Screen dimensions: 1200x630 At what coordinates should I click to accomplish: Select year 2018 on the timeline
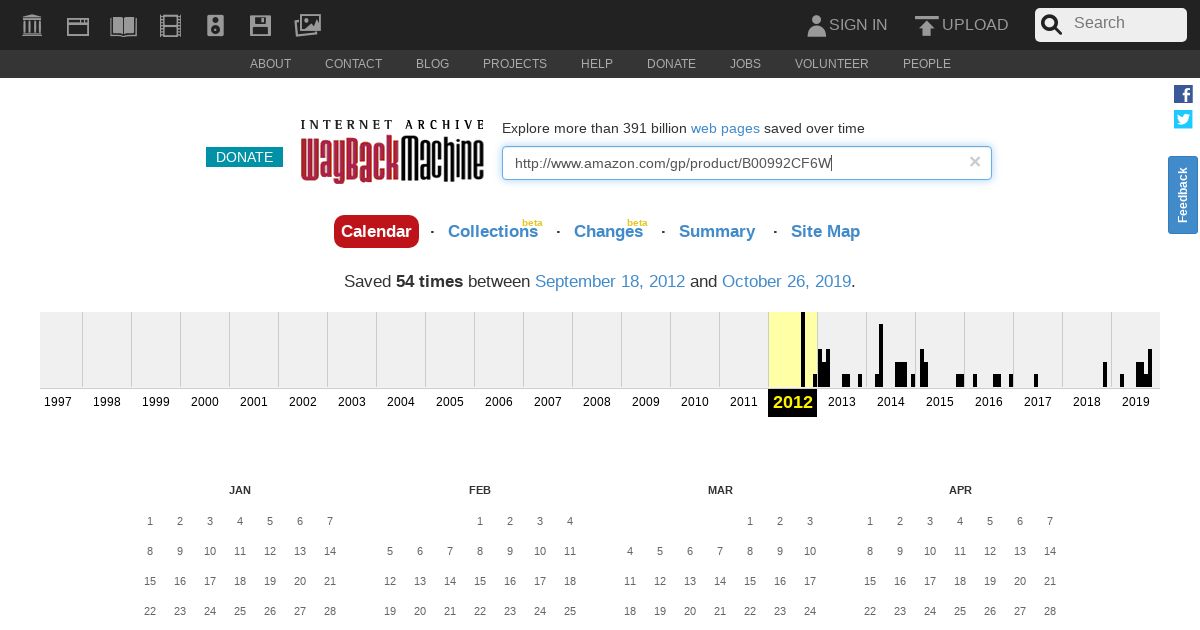click(x=1087, y=402)
